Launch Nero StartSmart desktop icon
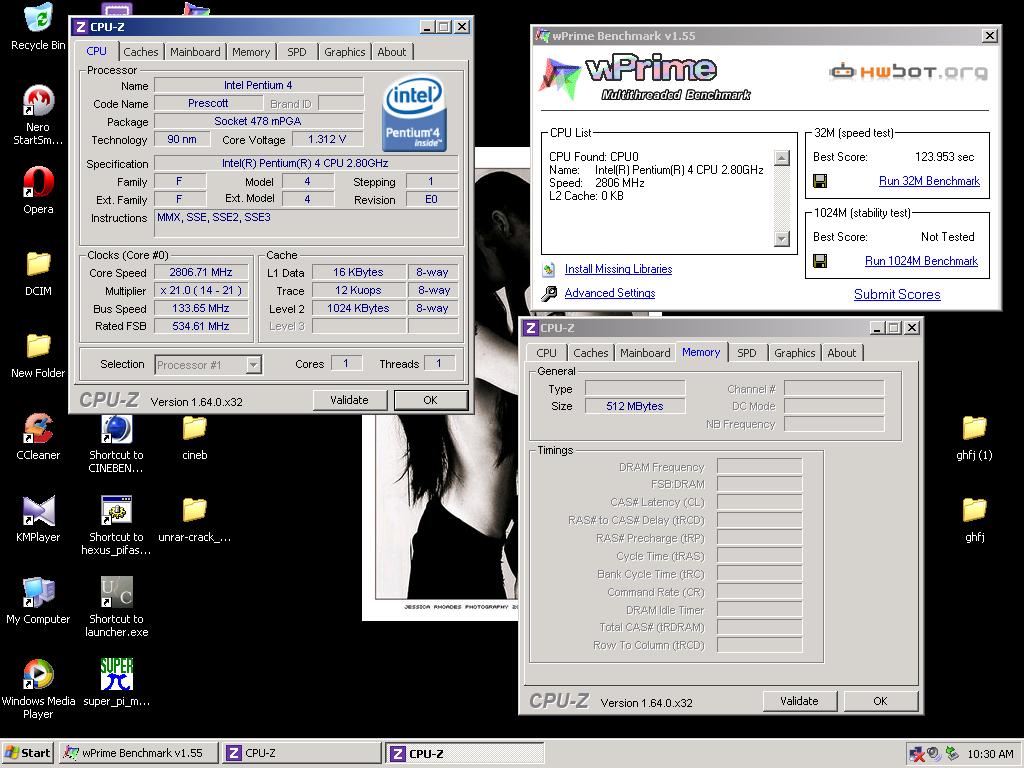The image size is (1024, 768). tap(38, 100)
